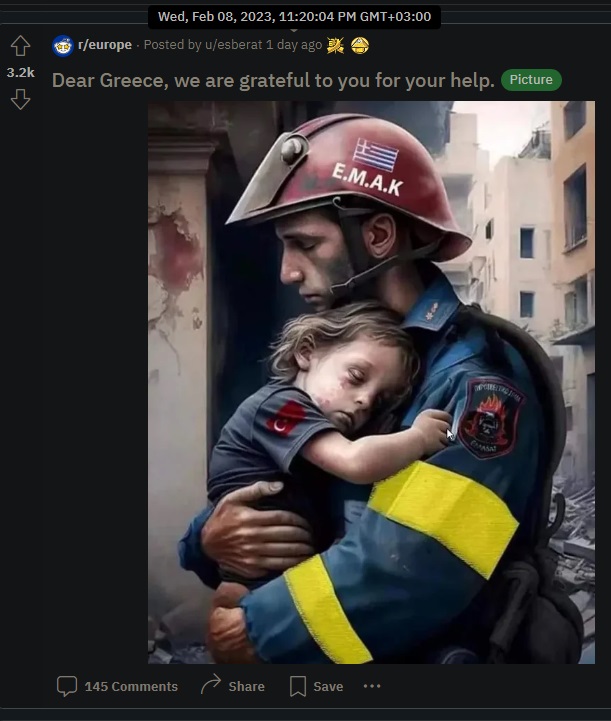Open the firefighter rescue image

click(371, 382)
